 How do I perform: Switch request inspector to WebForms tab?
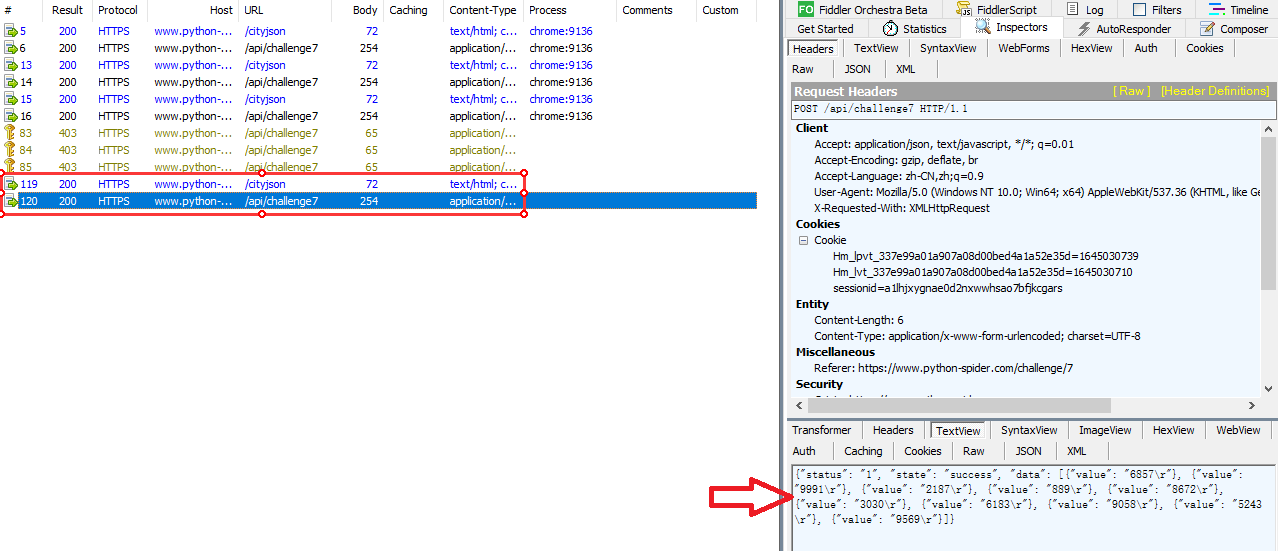point(1024,48)
